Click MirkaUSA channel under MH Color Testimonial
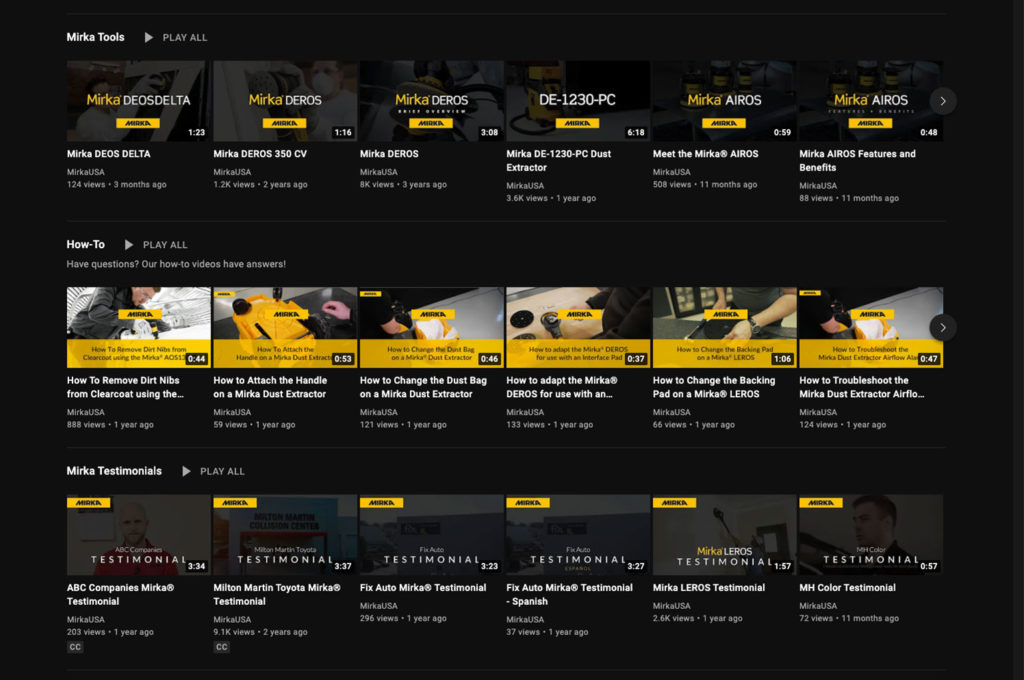The height and width of the screenshot is (680, 1024). pos(818,606)
